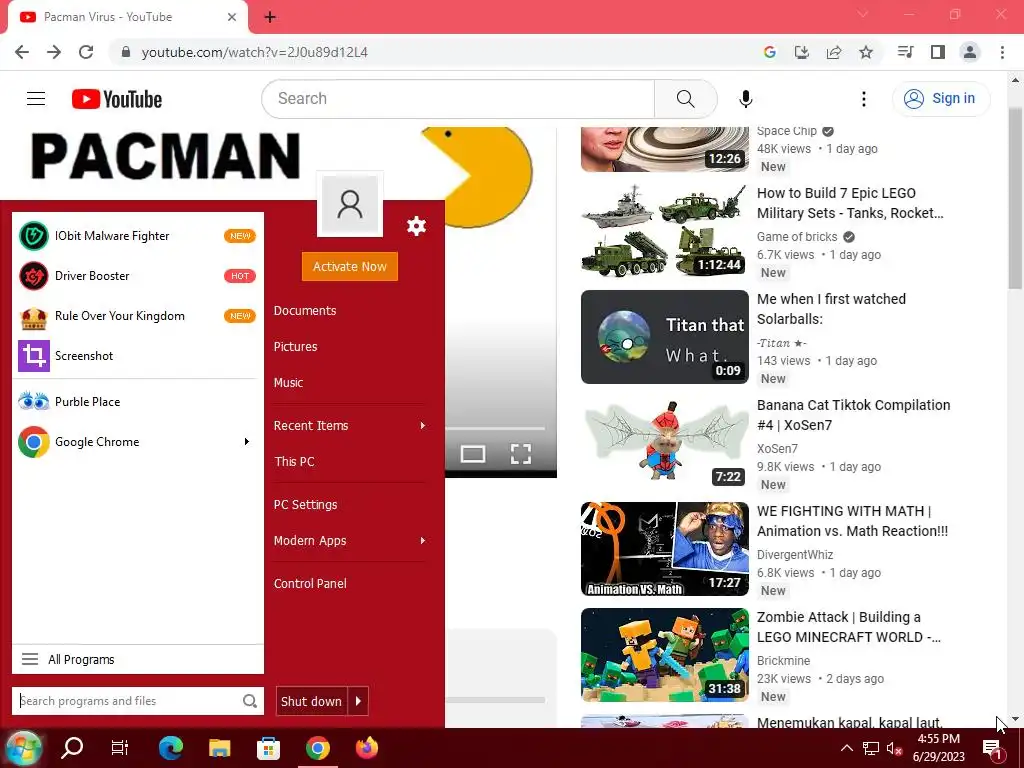Open Animation vs. Math Reaction thumbnail
Screen dimensions: 1024x768
[x=665, y=549]
